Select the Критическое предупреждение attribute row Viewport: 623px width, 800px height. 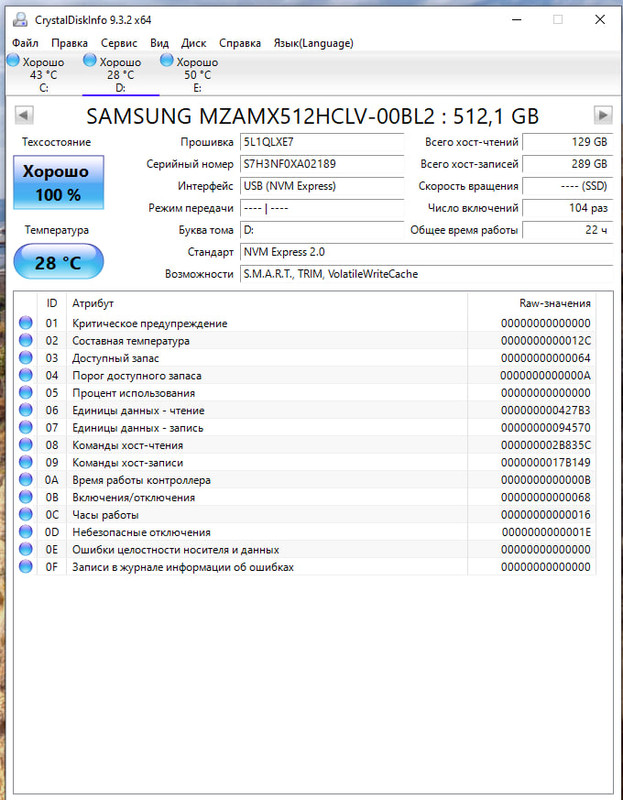[x=306, y=323]
